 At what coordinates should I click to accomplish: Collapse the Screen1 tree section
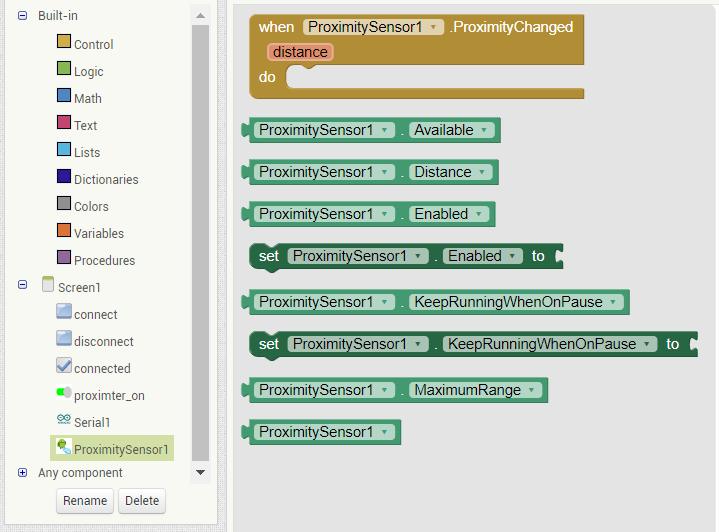point(22,285)
